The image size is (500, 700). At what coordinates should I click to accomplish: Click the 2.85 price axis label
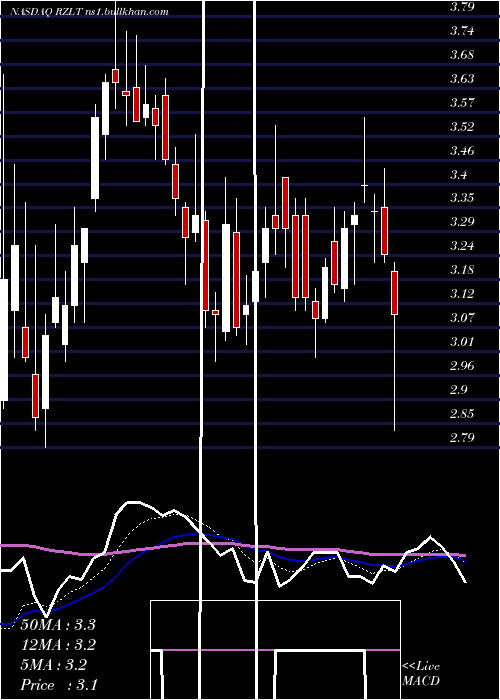462,413
